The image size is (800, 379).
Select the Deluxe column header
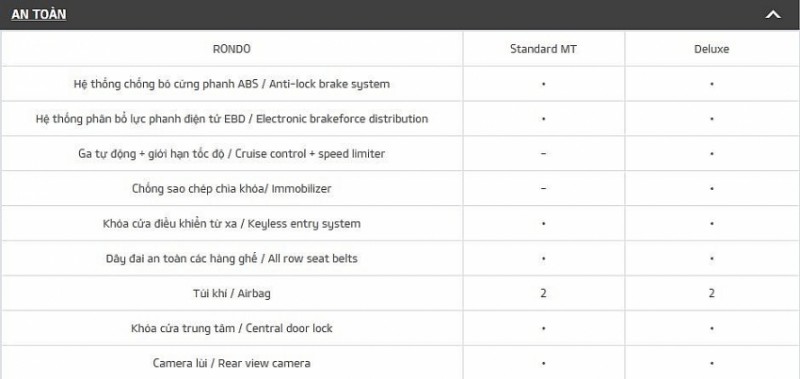711,49
